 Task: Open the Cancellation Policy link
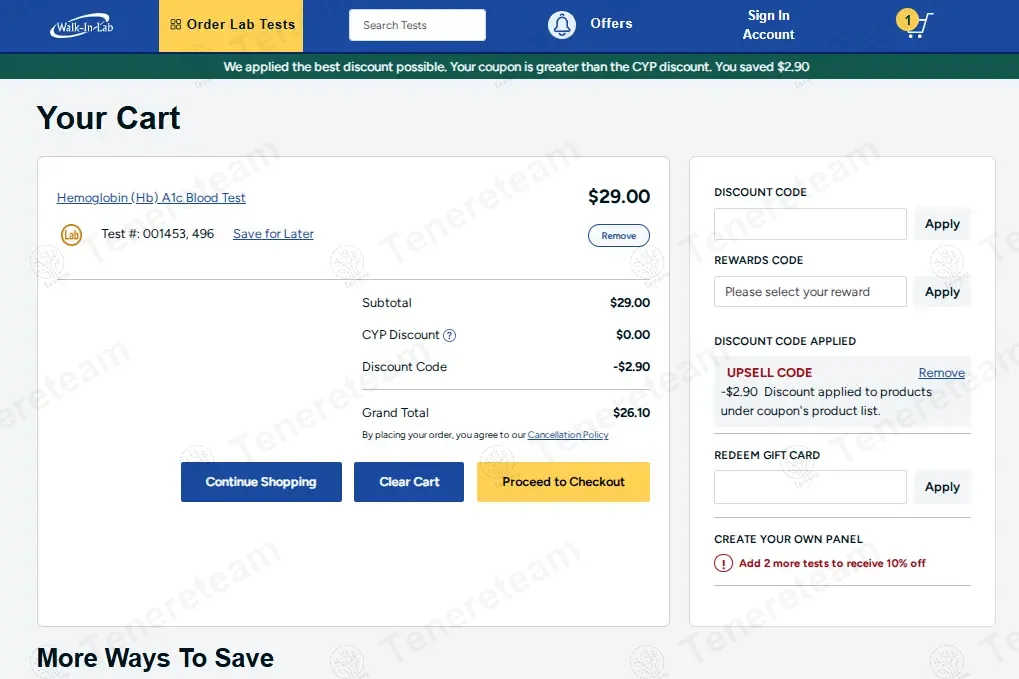568,435
